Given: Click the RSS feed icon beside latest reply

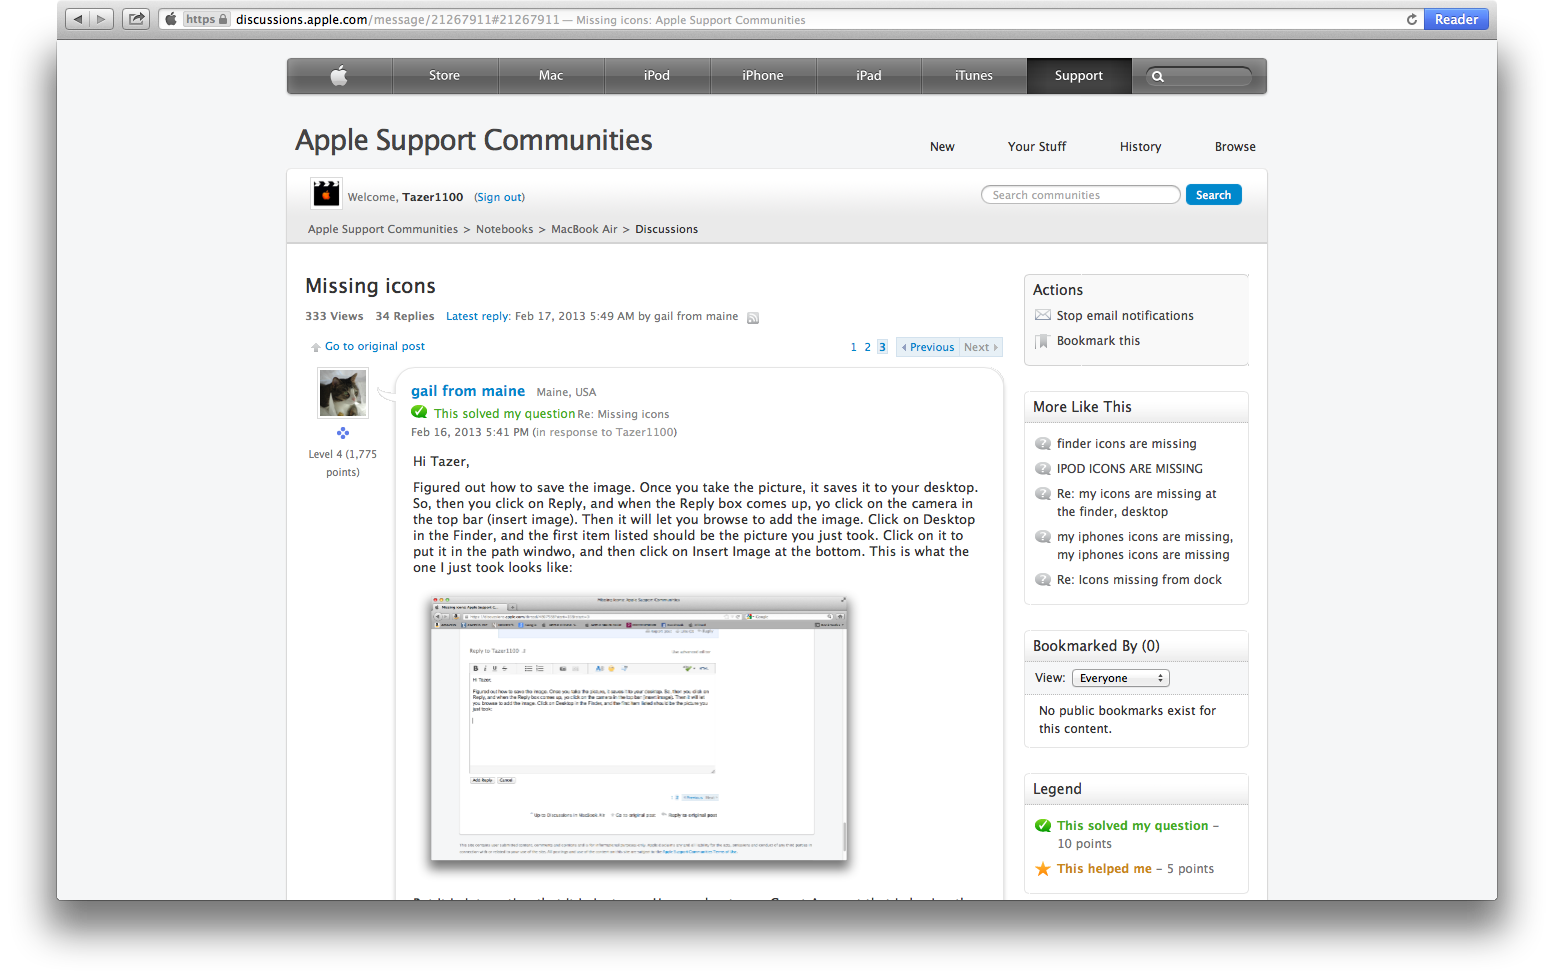Looking at the screenshot, I should (753, 318).
